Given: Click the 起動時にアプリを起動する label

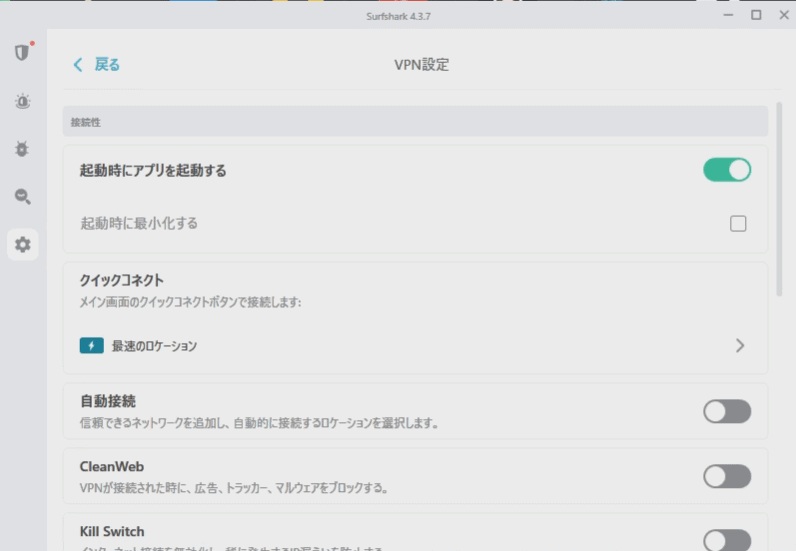Looking at the screenshot, I should coord(153,171).
